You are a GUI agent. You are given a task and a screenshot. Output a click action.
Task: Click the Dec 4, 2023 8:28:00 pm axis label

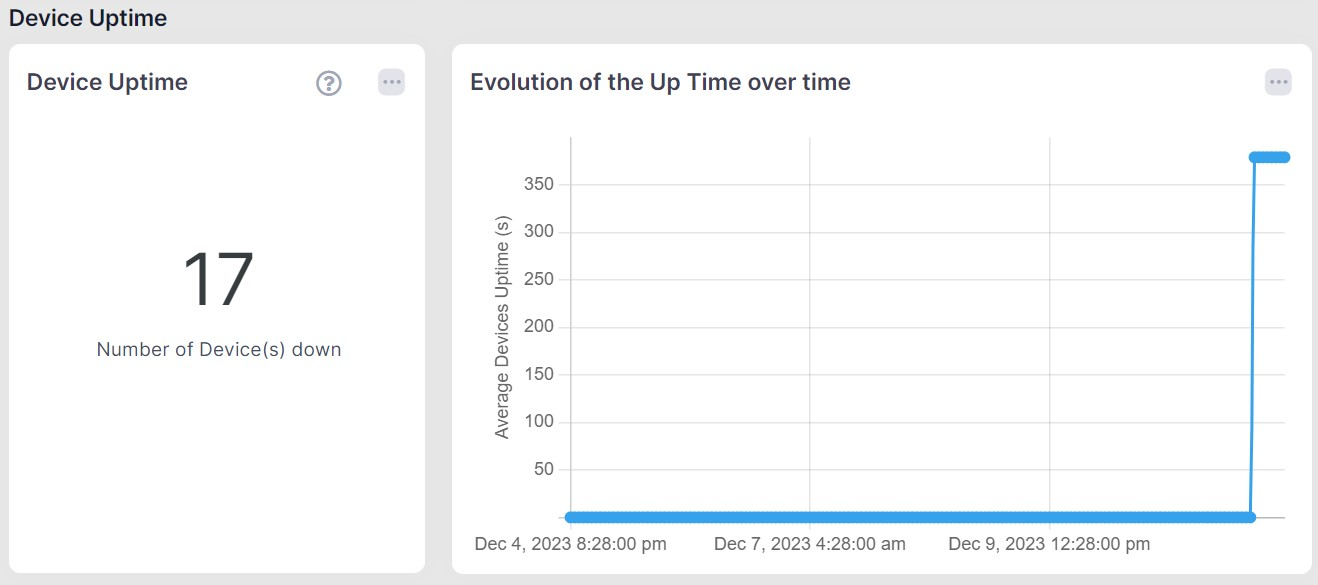[x=570, y=544]
